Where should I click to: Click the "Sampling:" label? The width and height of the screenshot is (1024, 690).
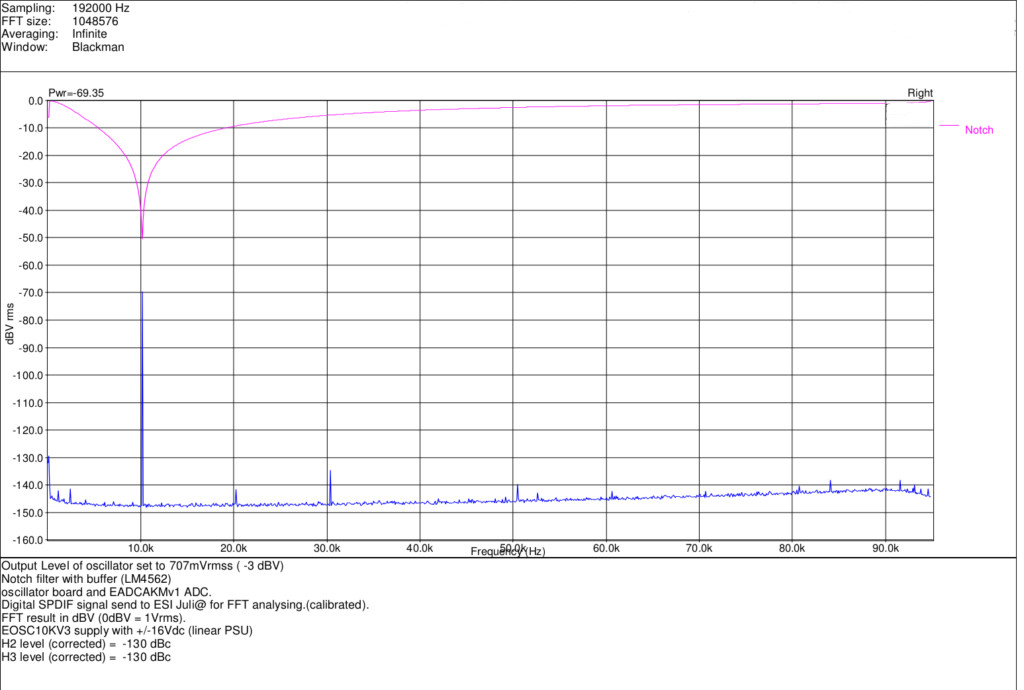(28, 8)
